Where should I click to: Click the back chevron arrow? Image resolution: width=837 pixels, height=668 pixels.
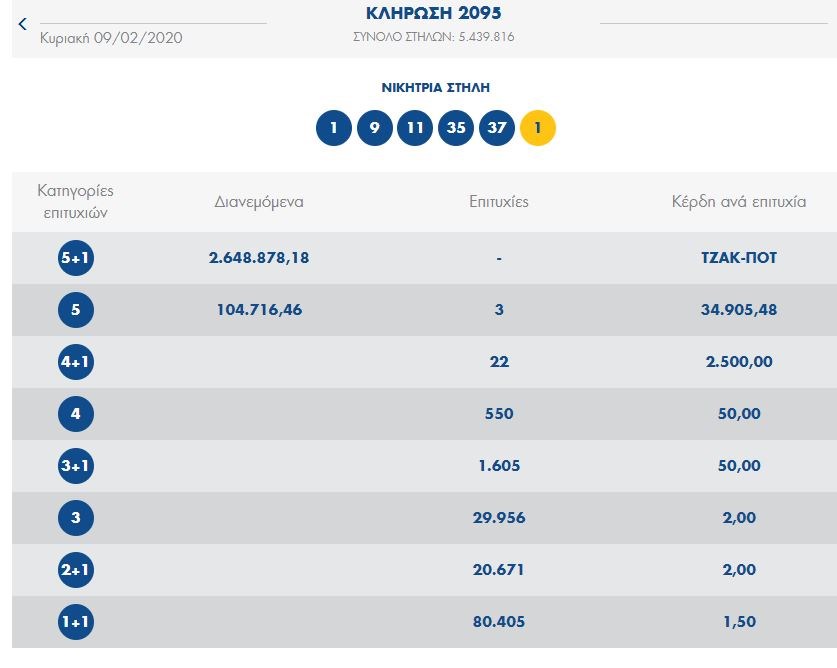coord(23,24)
